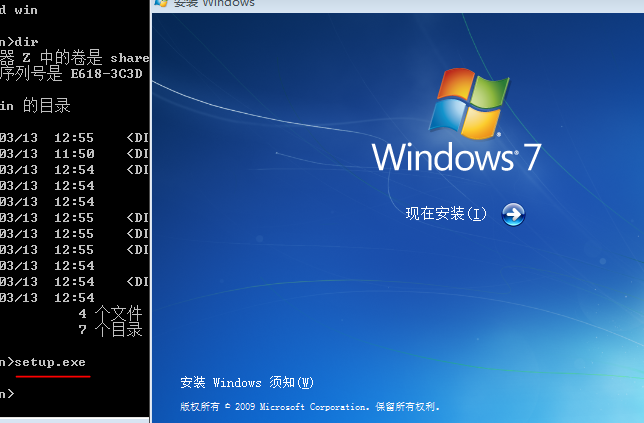644x423 pixels.
Task: Click the dir command text in console
Action: point(26,41)
